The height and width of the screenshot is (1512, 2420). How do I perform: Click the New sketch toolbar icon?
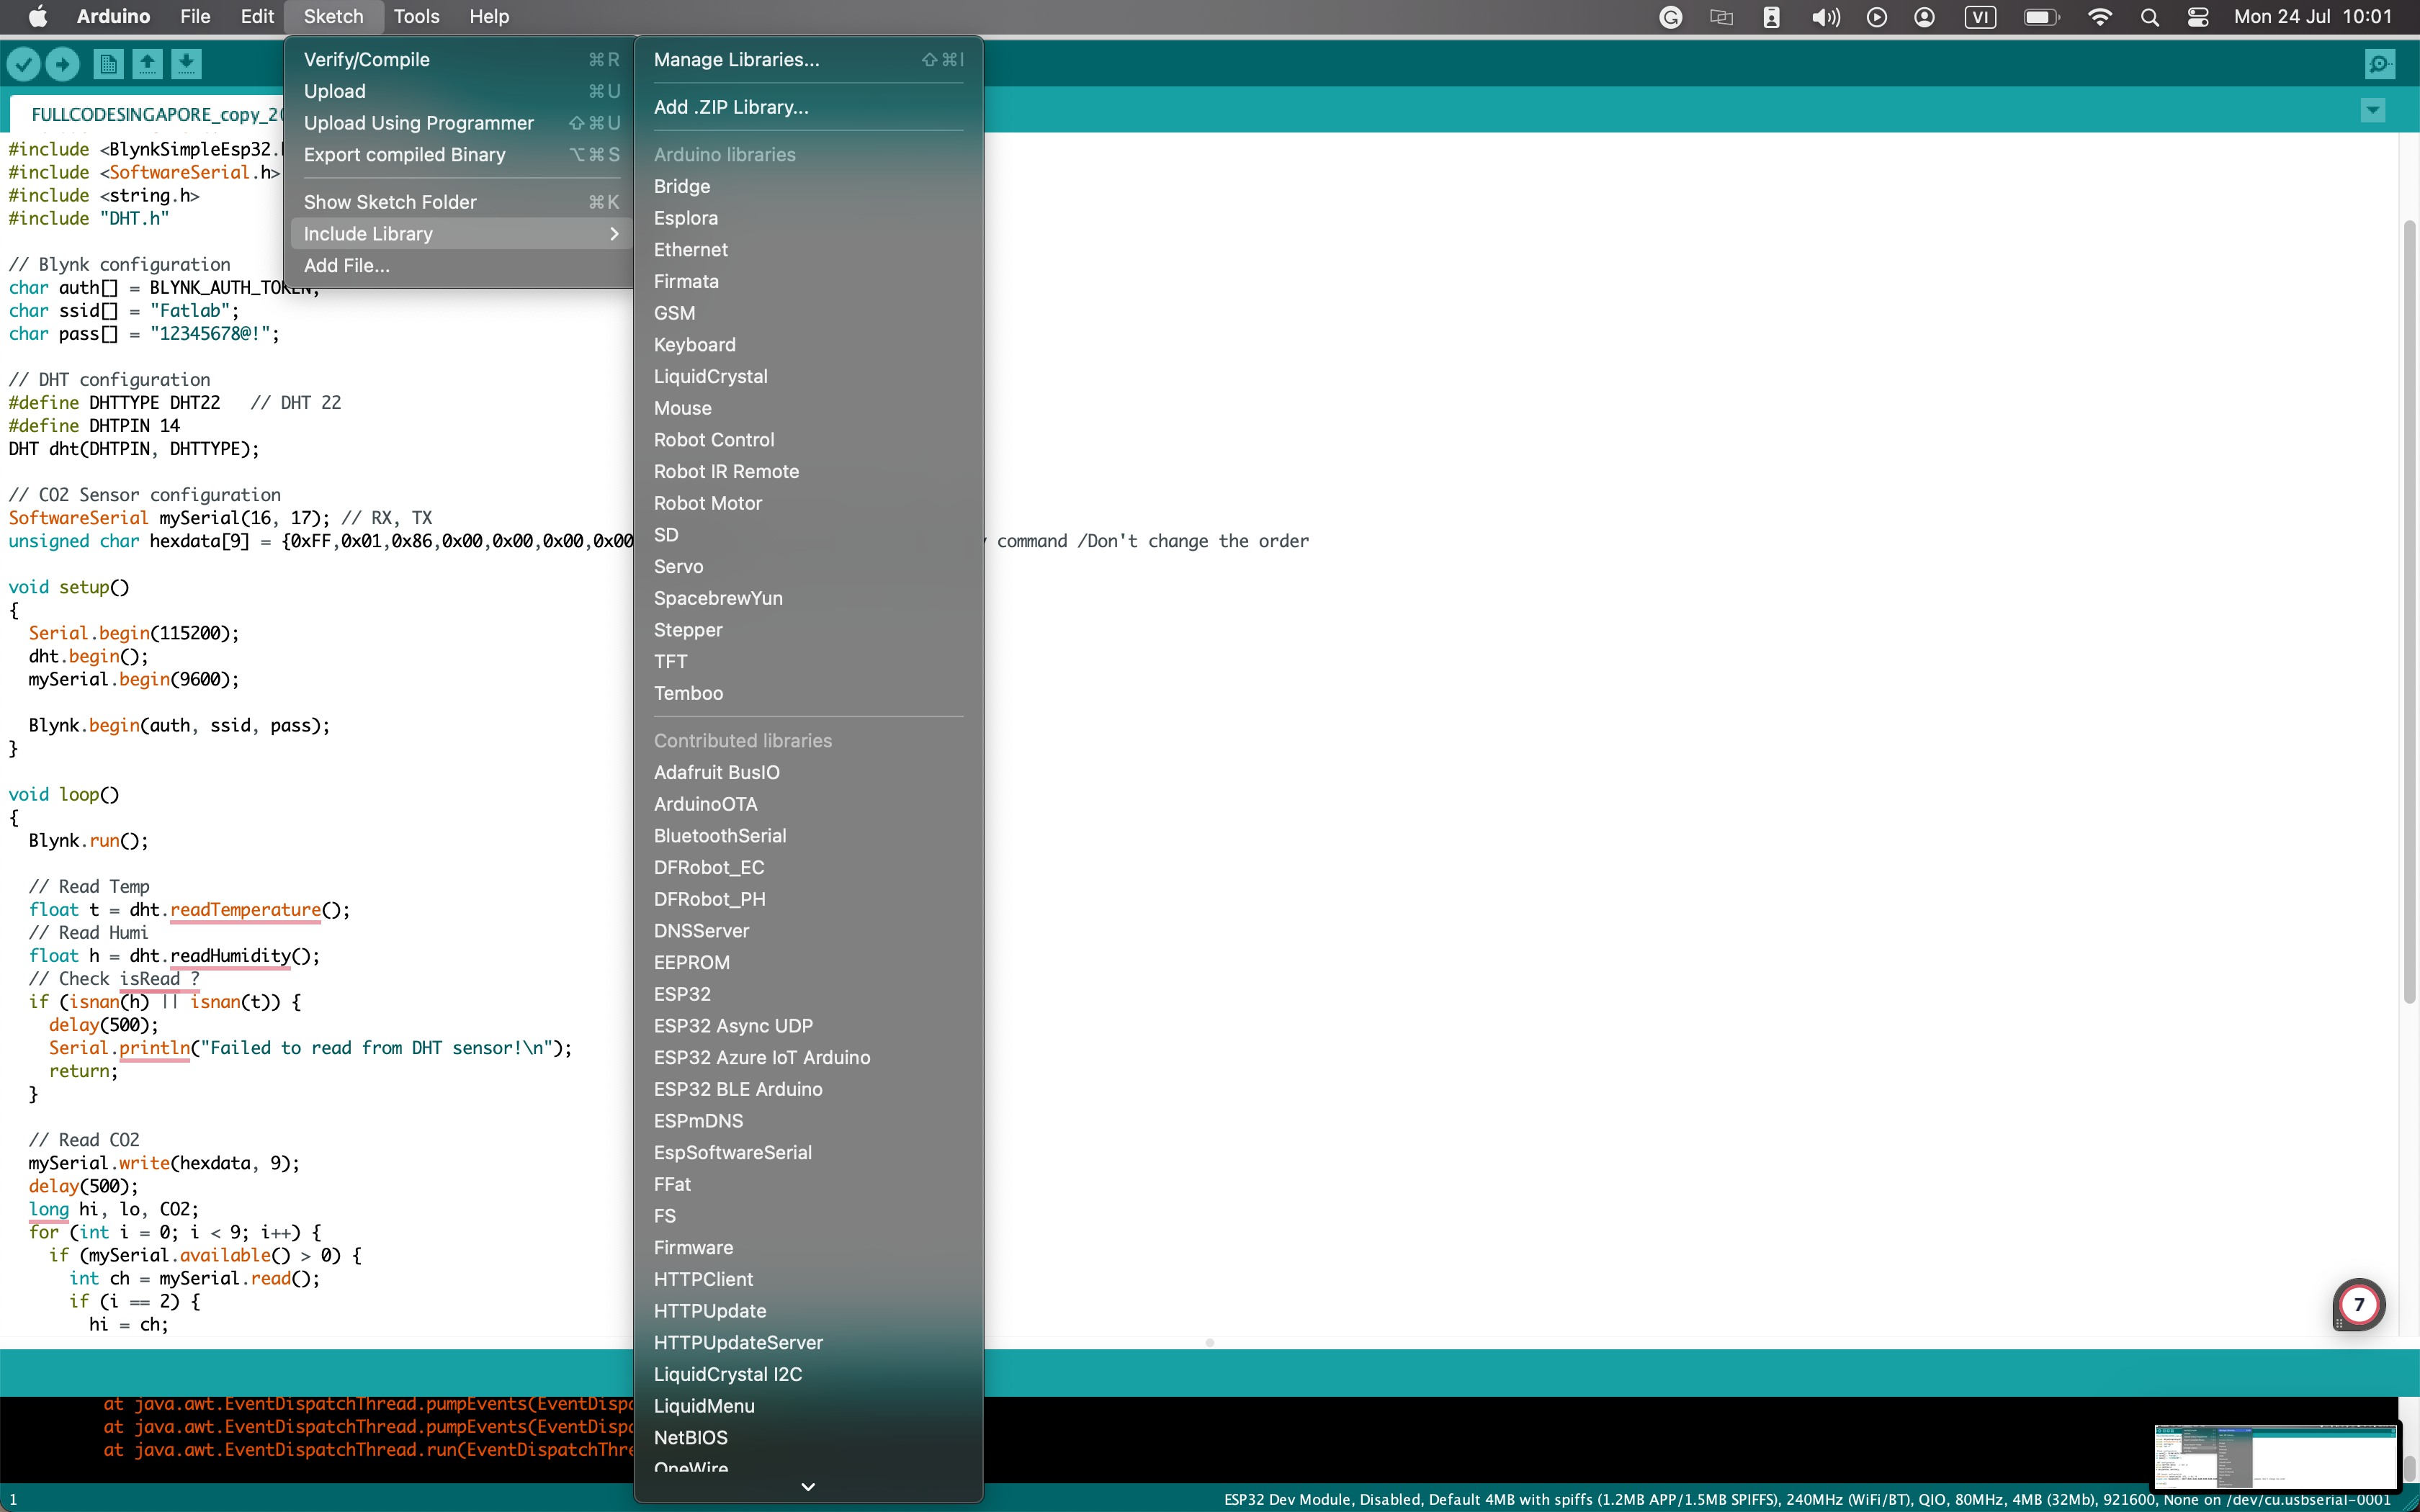(x=108, y=64)
